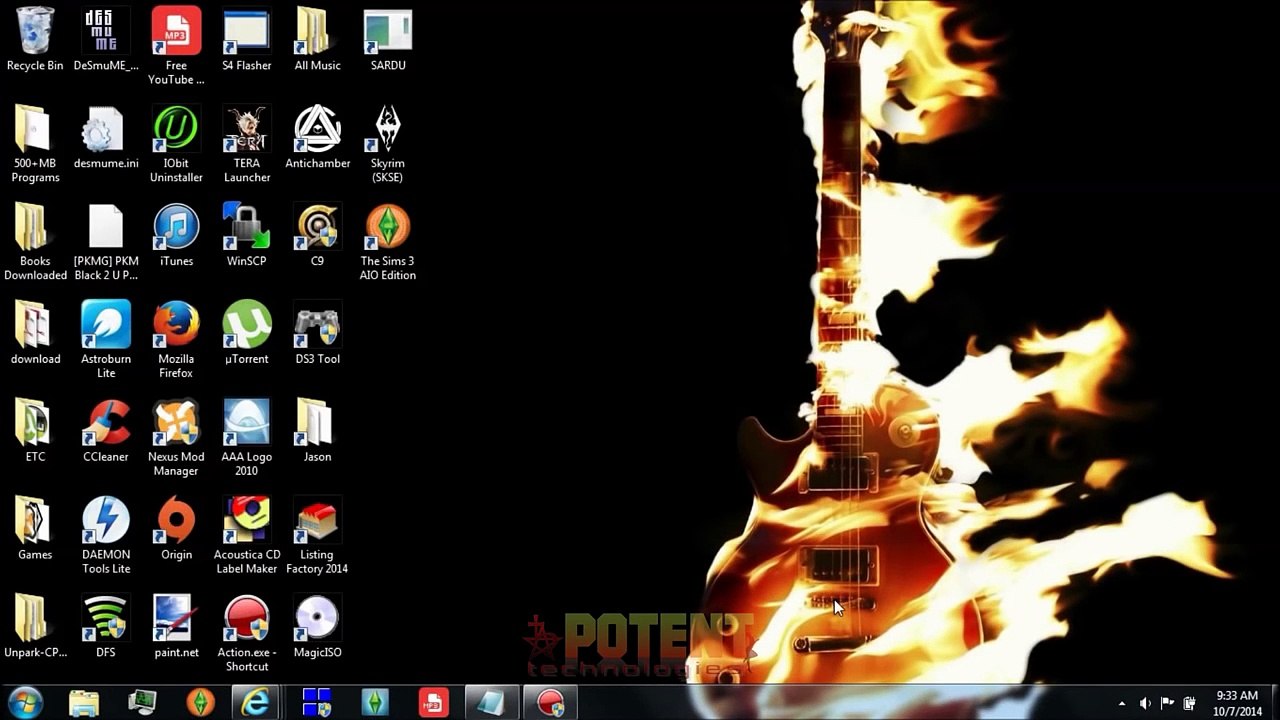
Task: Open Internet Explorer from the taskbar
Action: click(256, 702)
